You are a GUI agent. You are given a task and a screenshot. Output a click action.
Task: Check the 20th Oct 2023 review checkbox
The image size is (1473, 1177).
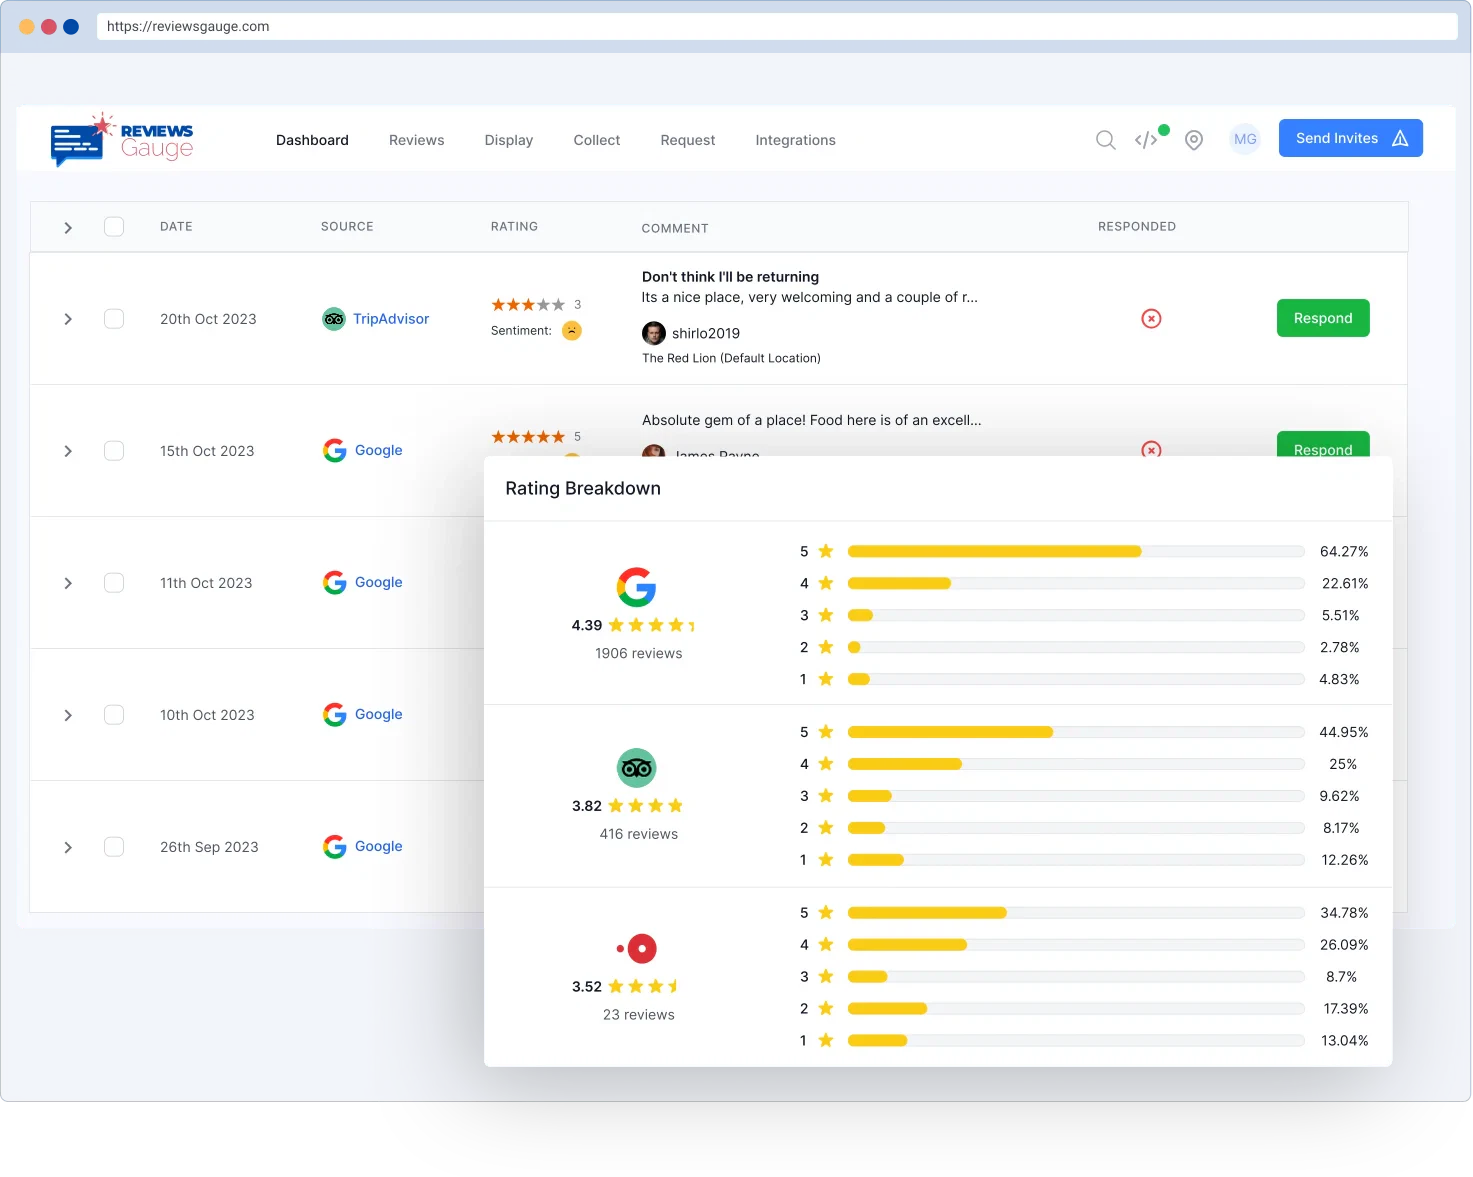(114, 319)
